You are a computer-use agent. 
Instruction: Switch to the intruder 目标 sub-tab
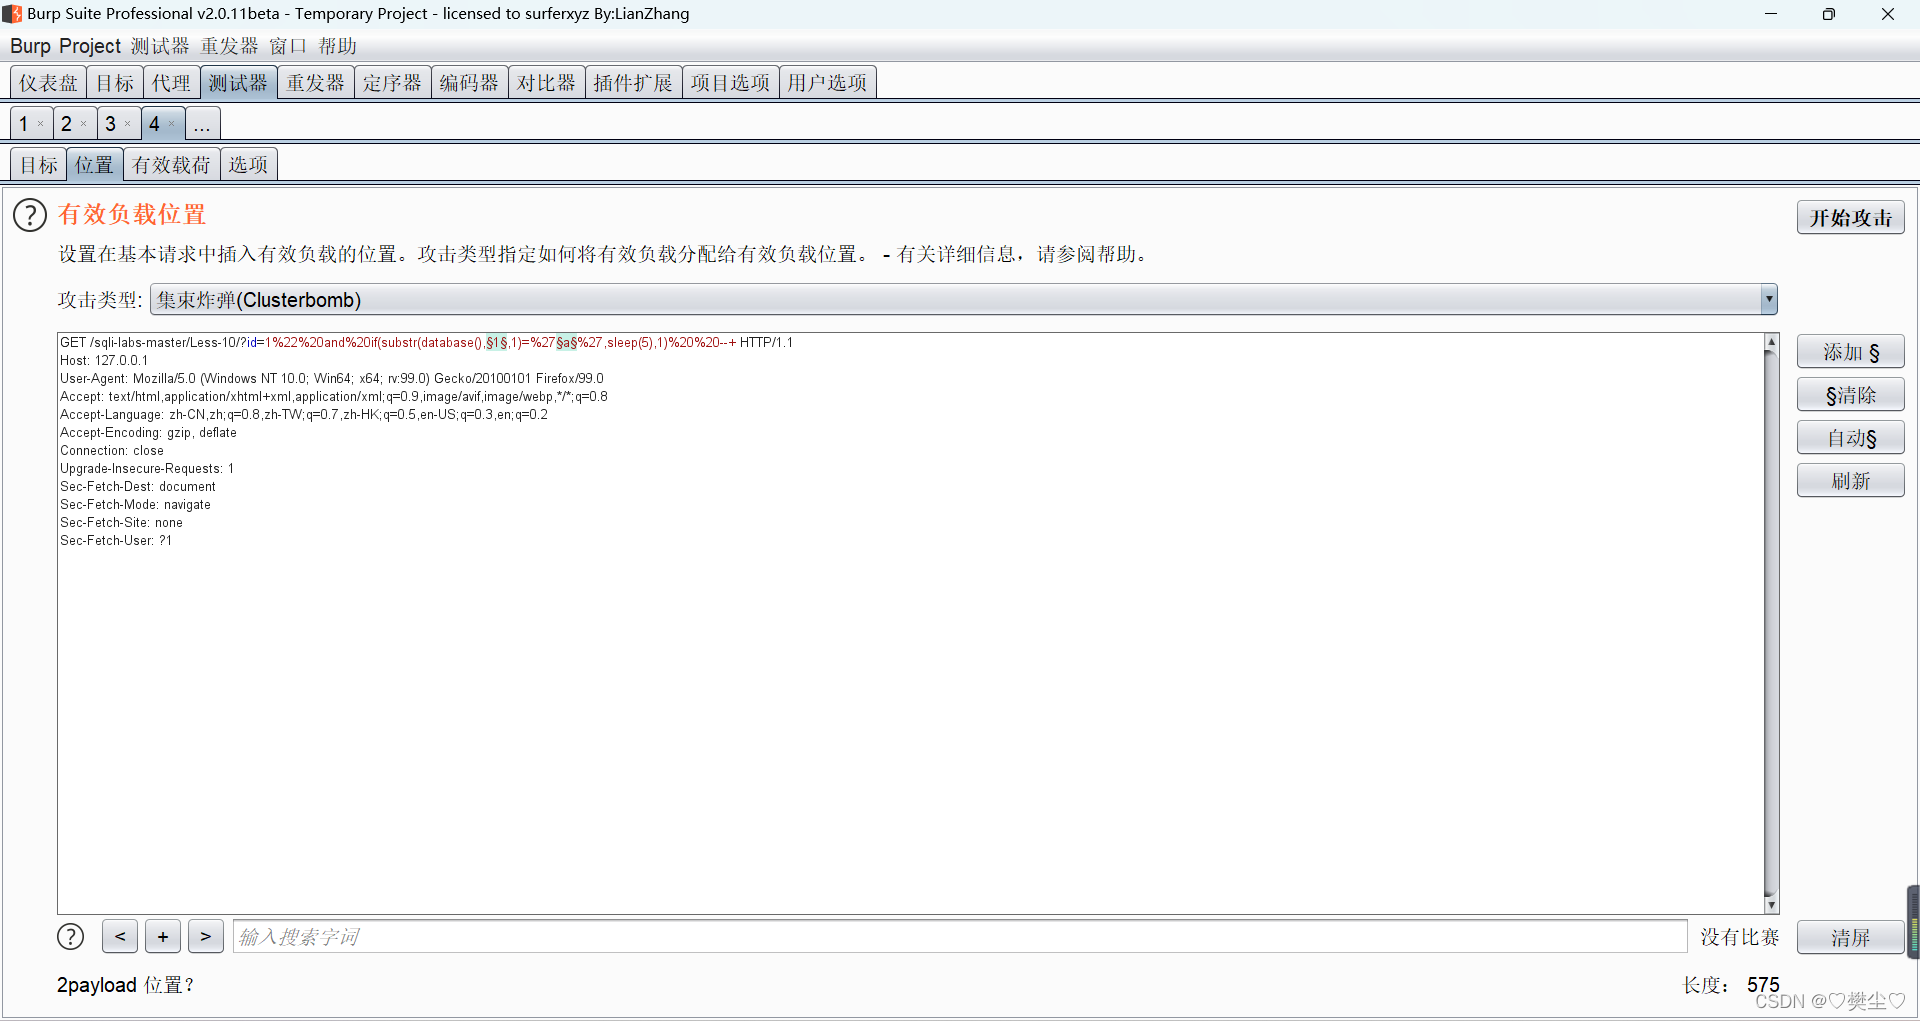[39, 165]
